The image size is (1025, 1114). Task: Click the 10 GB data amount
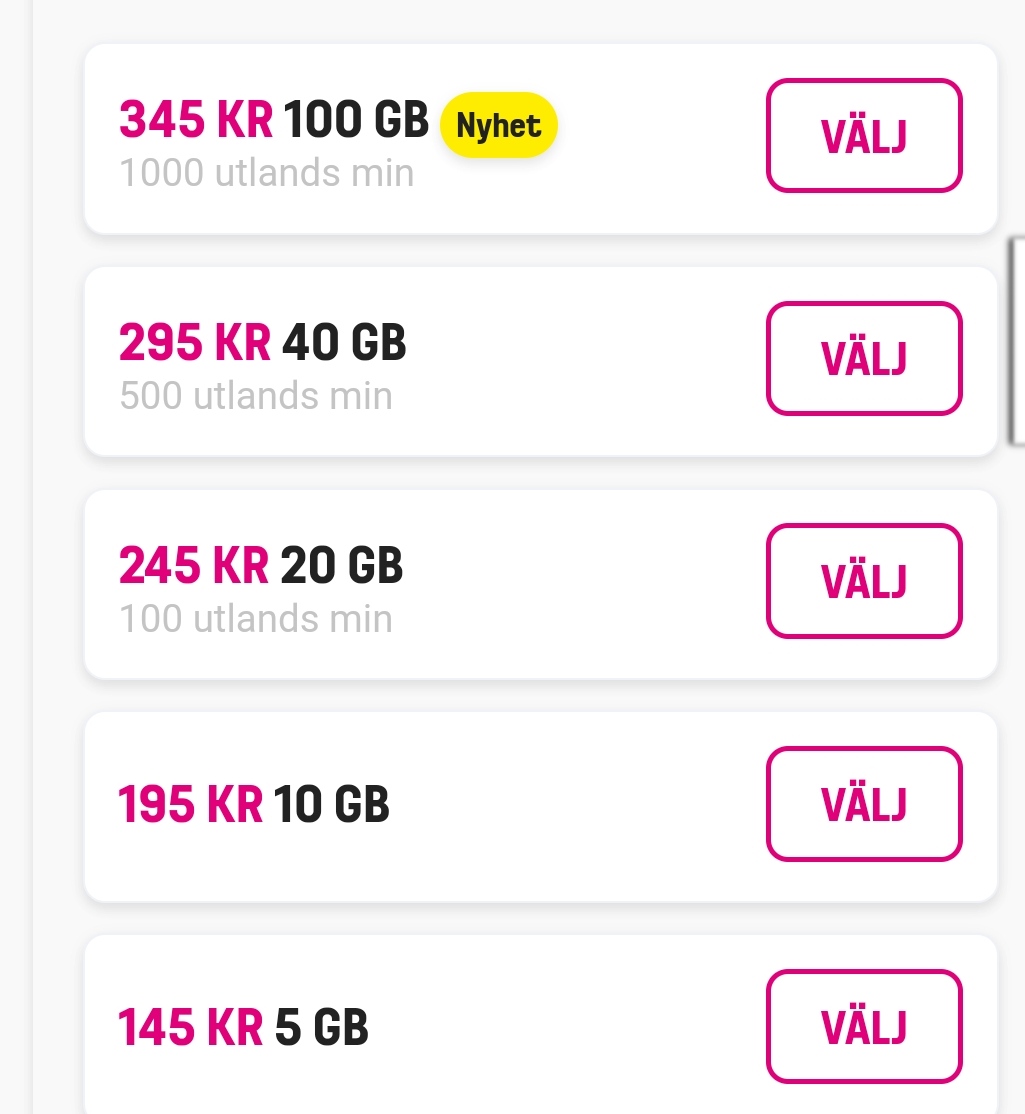click(332, 804)
